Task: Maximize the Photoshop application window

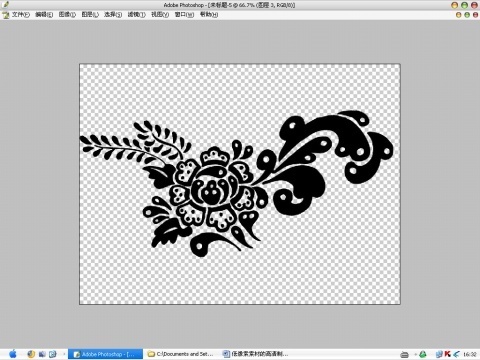Action: click(465, 5)
